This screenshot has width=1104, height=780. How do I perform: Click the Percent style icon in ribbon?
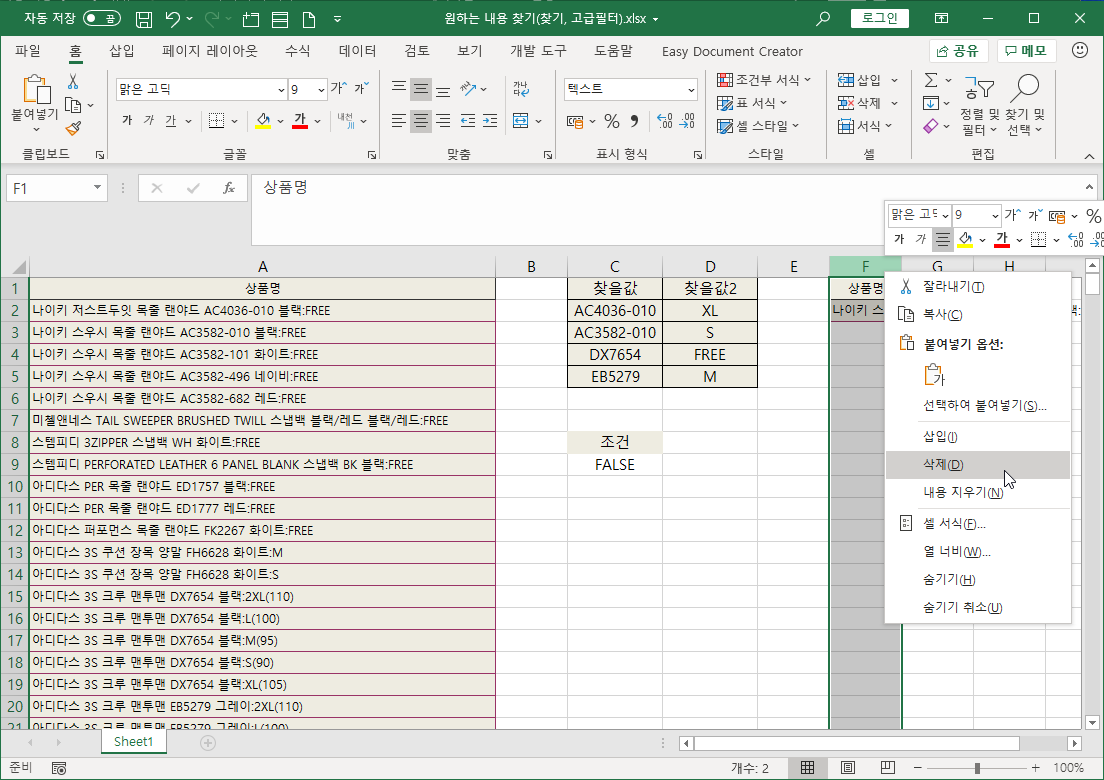[x=612, y=121]
